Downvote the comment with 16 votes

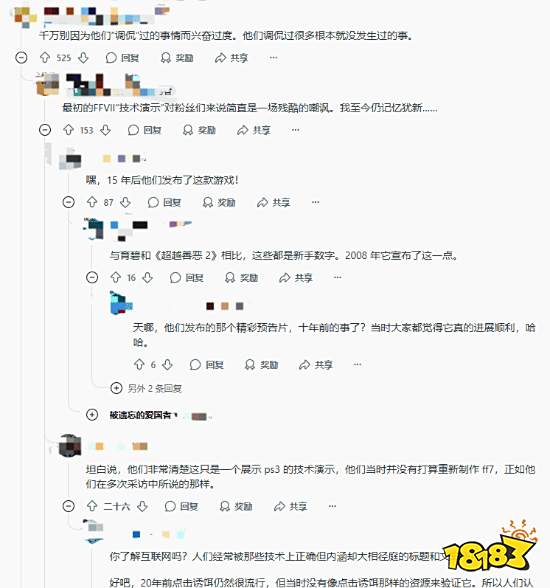[x=148, y=278]
